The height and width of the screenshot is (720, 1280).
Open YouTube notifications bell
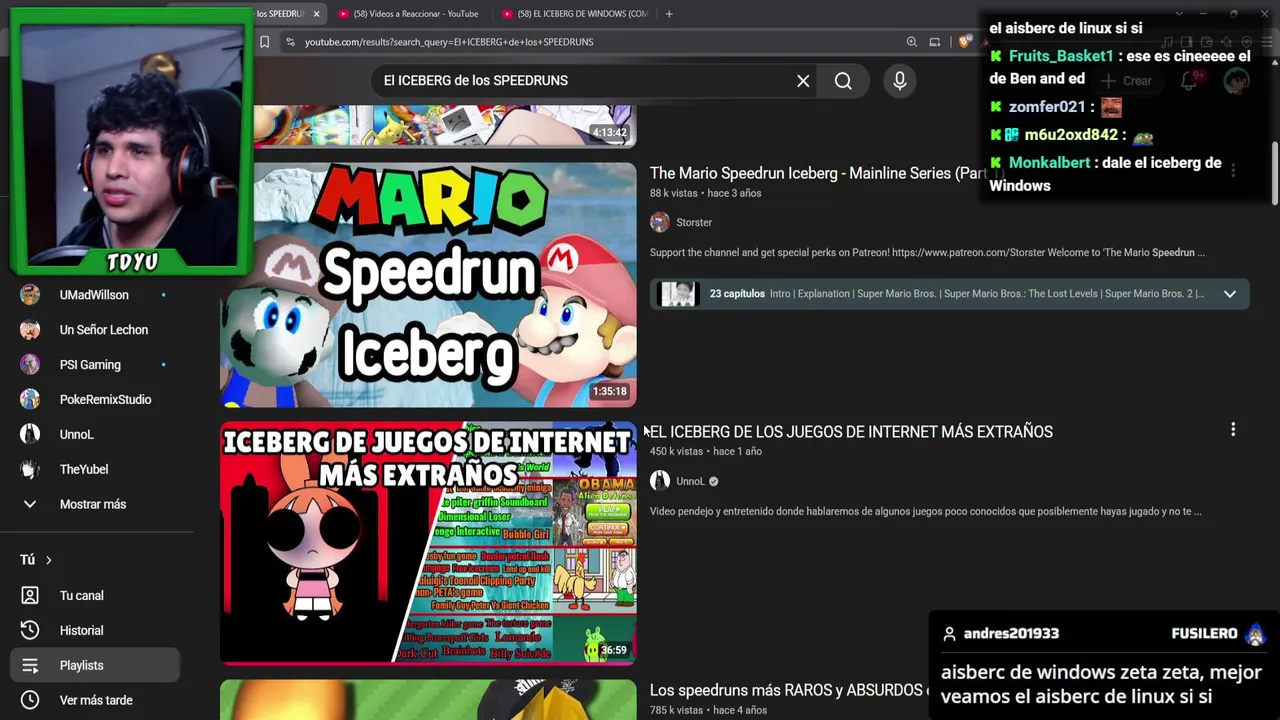click(x=1189, y=81)
